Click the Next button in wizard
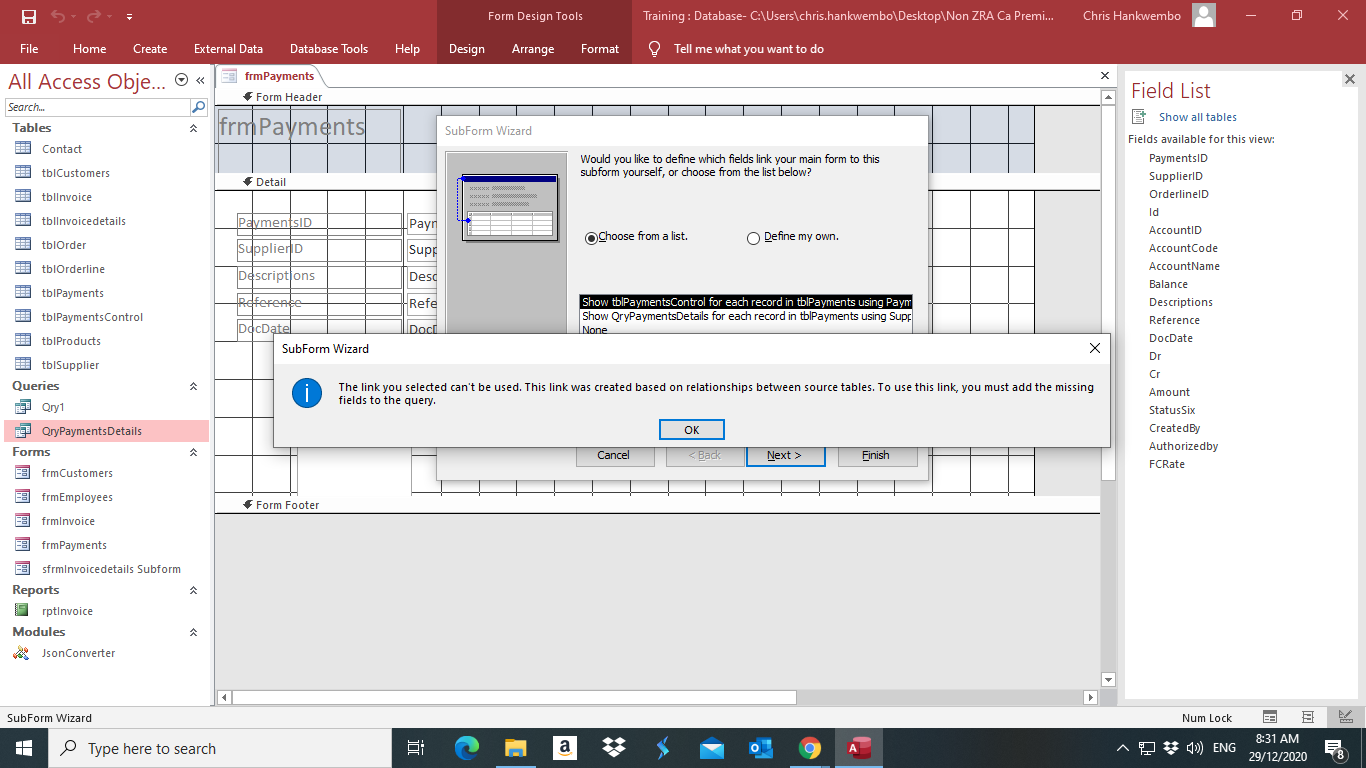Viewport: 1366px width, 768px height. tap(786, 455)
